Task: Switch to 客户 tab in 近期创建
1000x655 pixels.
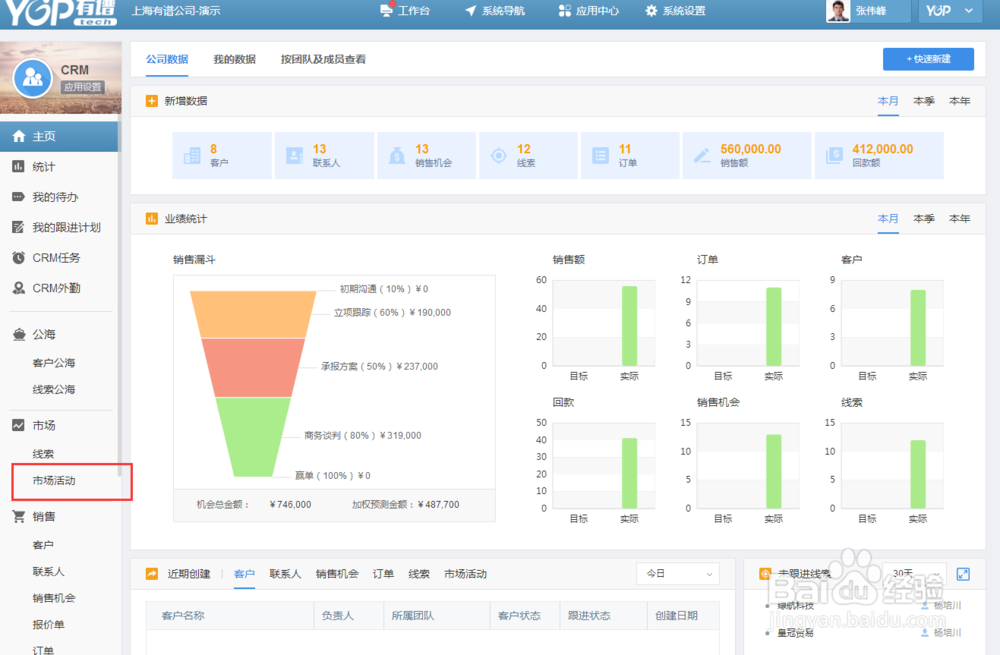Action: click(244, 574)
